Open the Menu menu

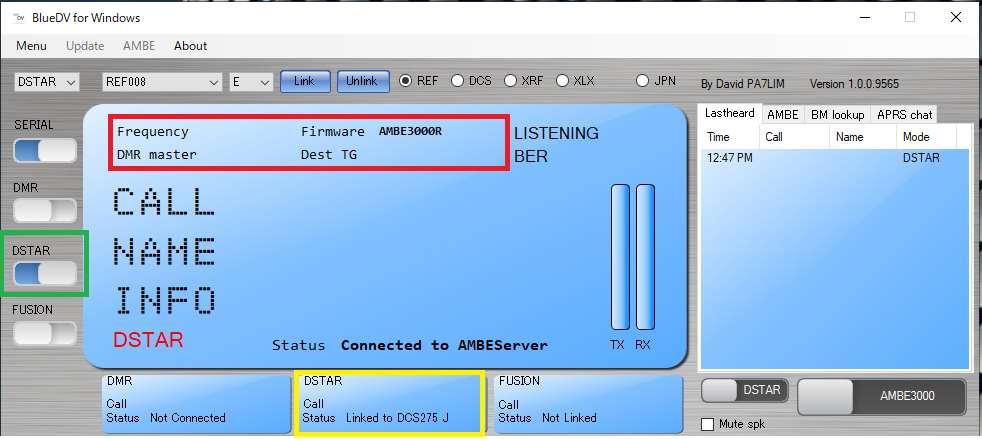click(31, 45)
